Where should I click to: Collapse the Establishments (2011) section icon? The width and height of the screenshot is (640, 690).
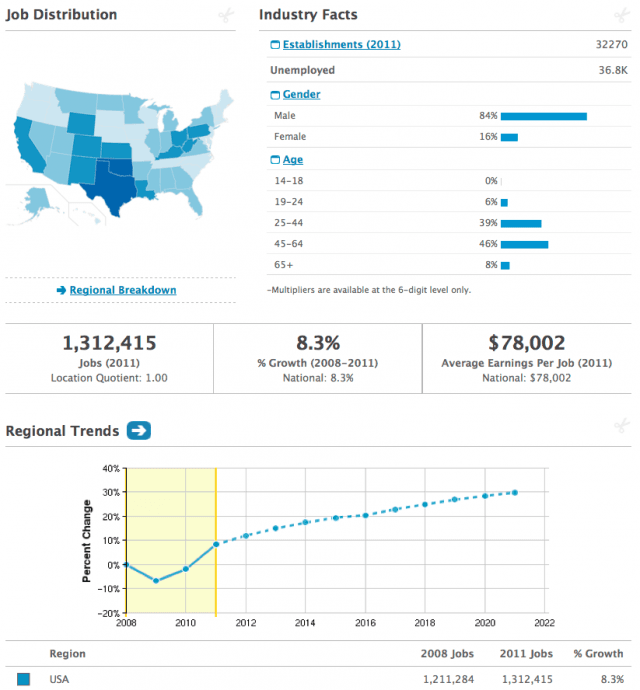point(275,45)
